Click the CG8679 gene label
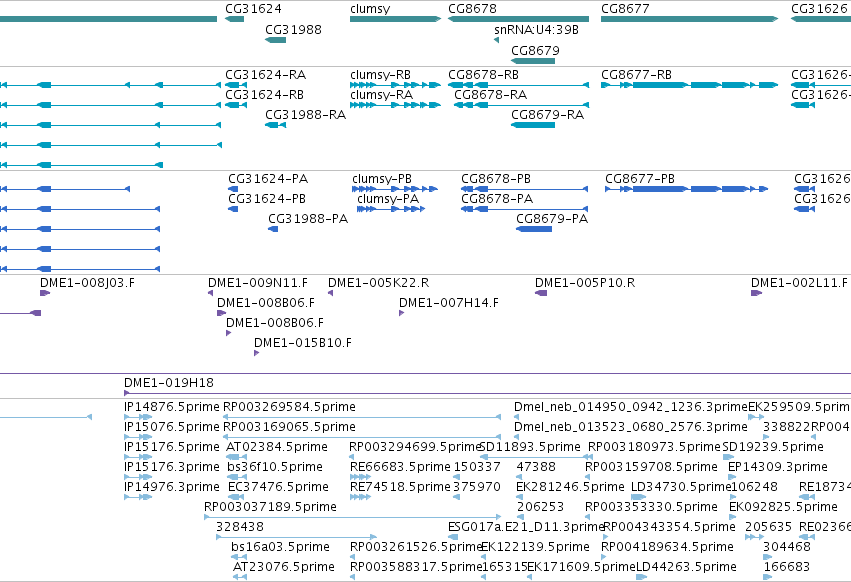This screenshot has height=582, width=851. point(535,50)
